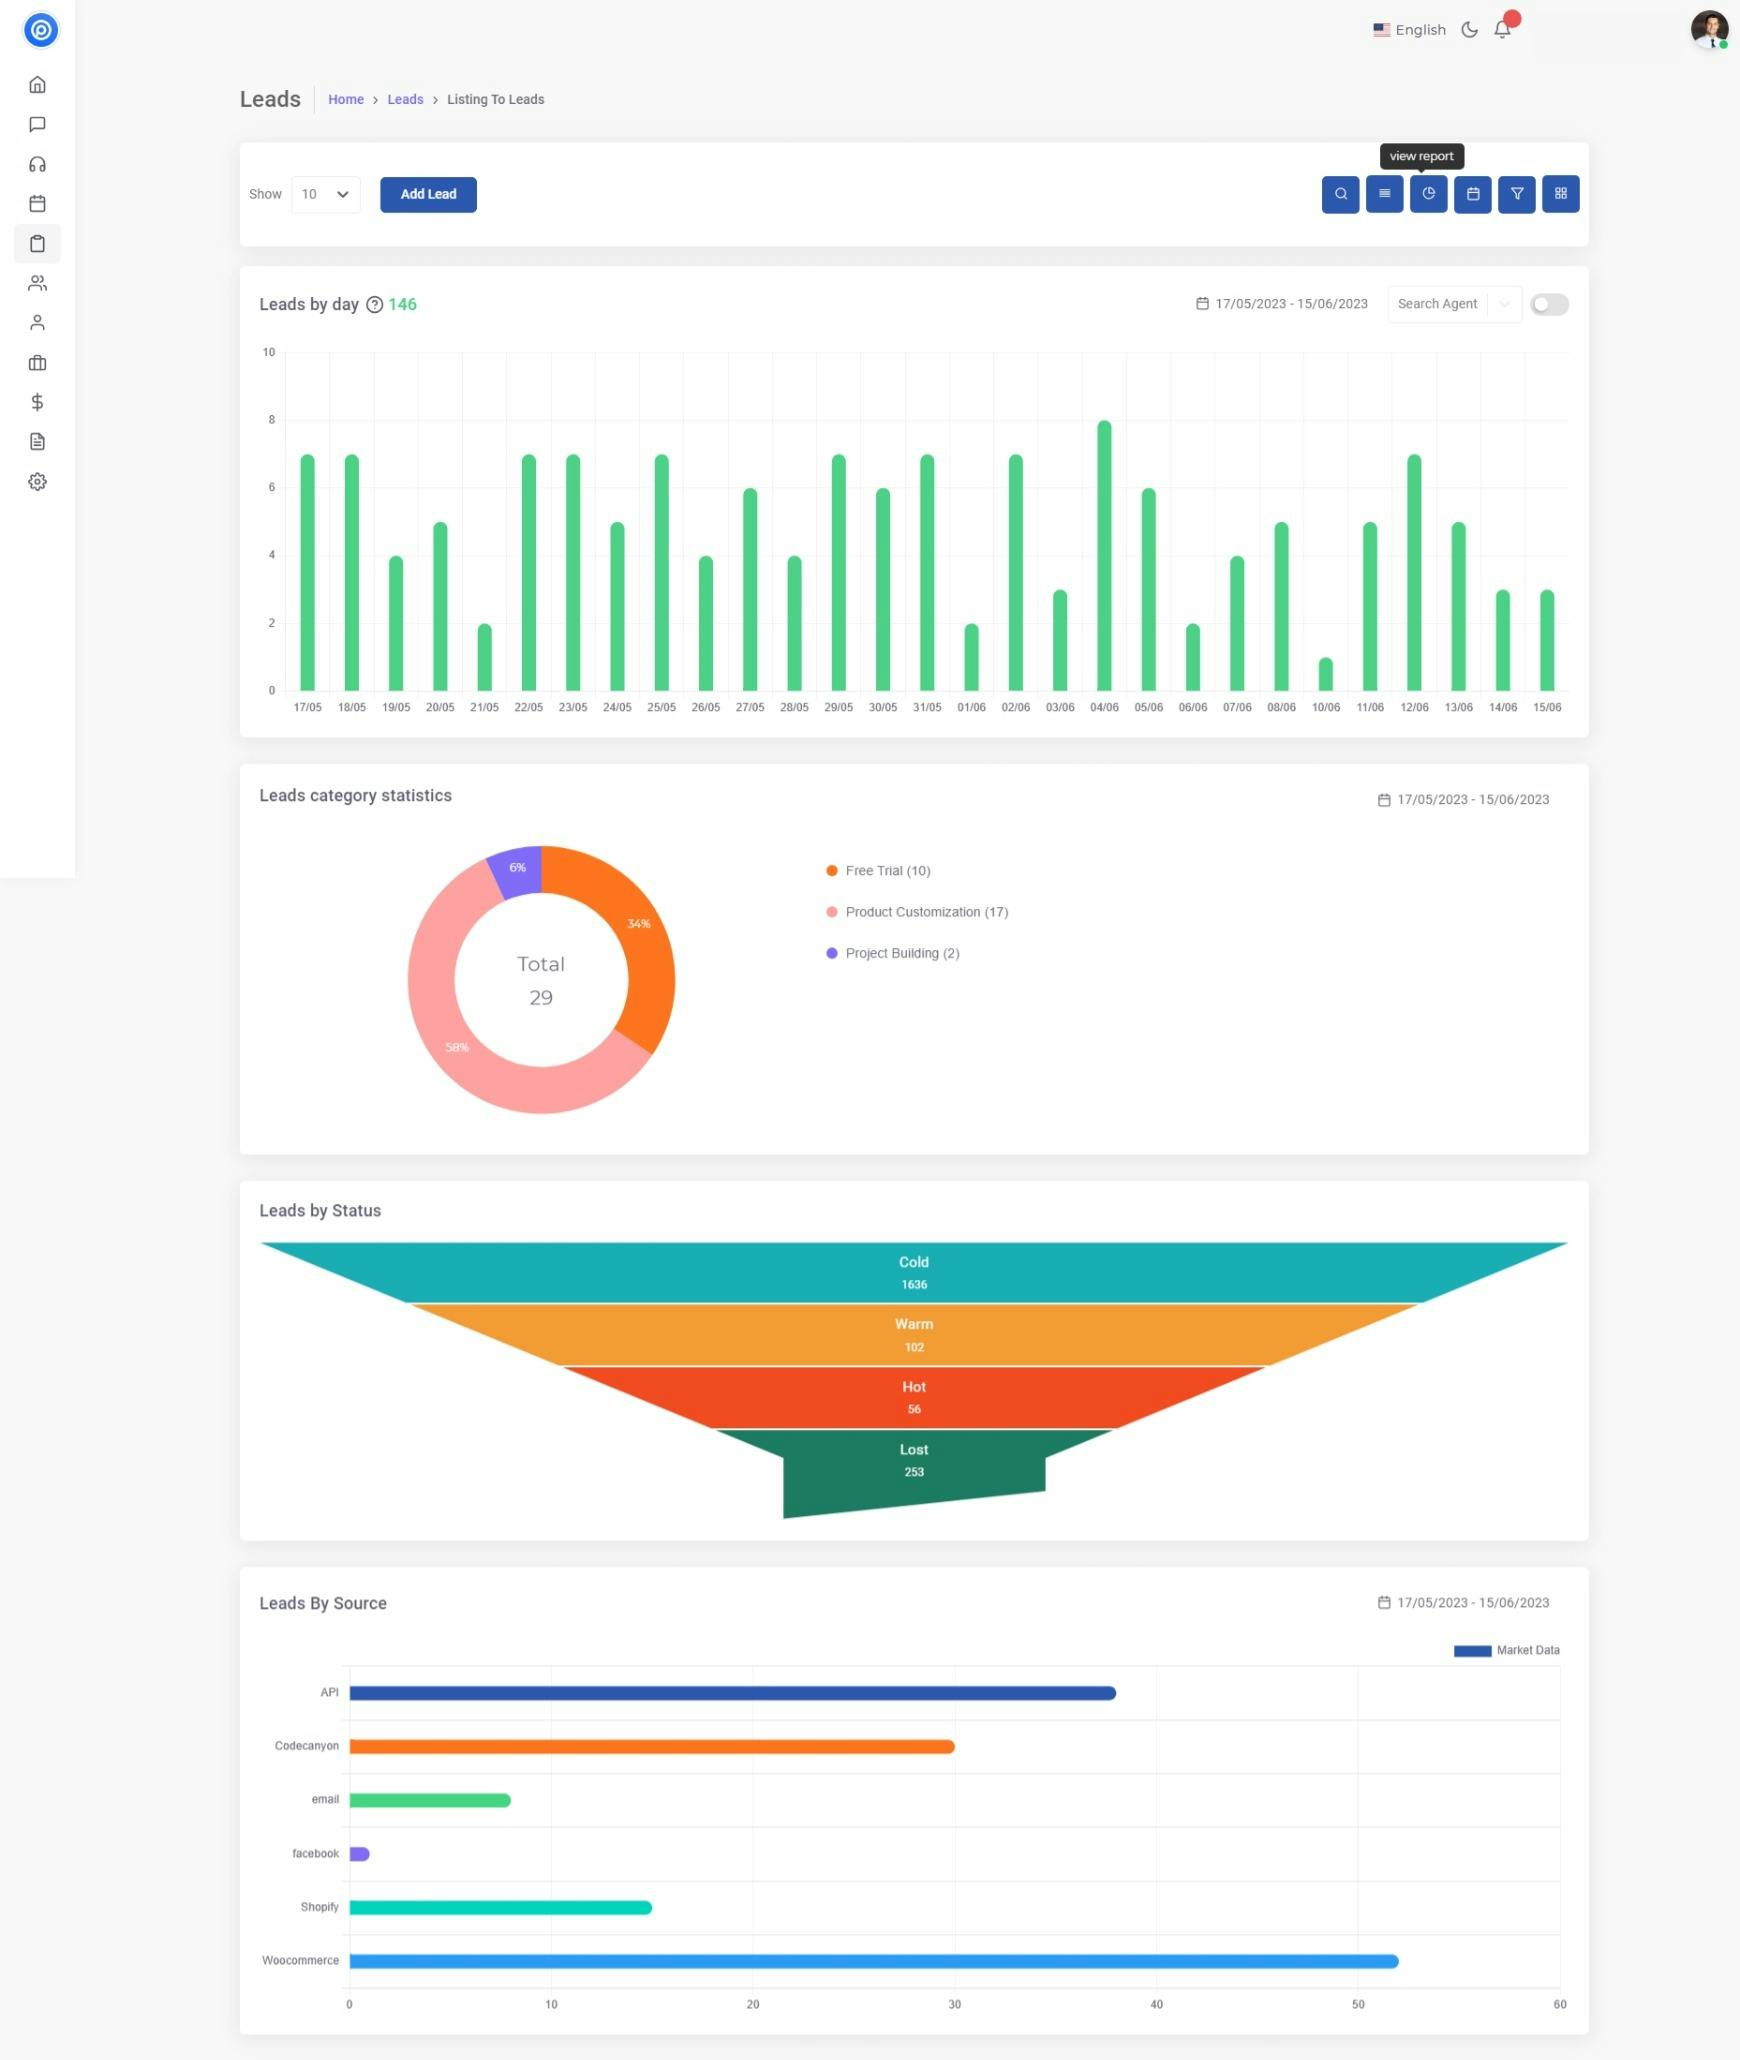Open notifications bell icon
Image resolution: width=1740 pixels, height=2060 pixels.
[x=1502, y=29]
